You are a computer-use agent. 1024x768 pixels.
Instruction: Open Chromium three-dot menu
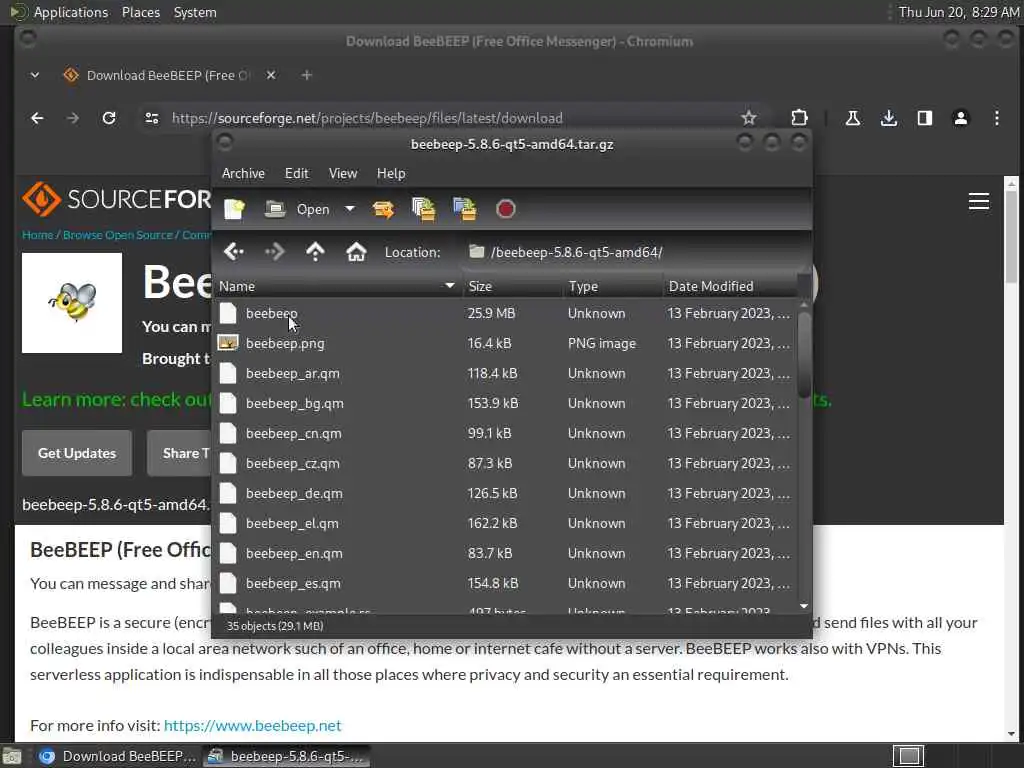[997, 118]
